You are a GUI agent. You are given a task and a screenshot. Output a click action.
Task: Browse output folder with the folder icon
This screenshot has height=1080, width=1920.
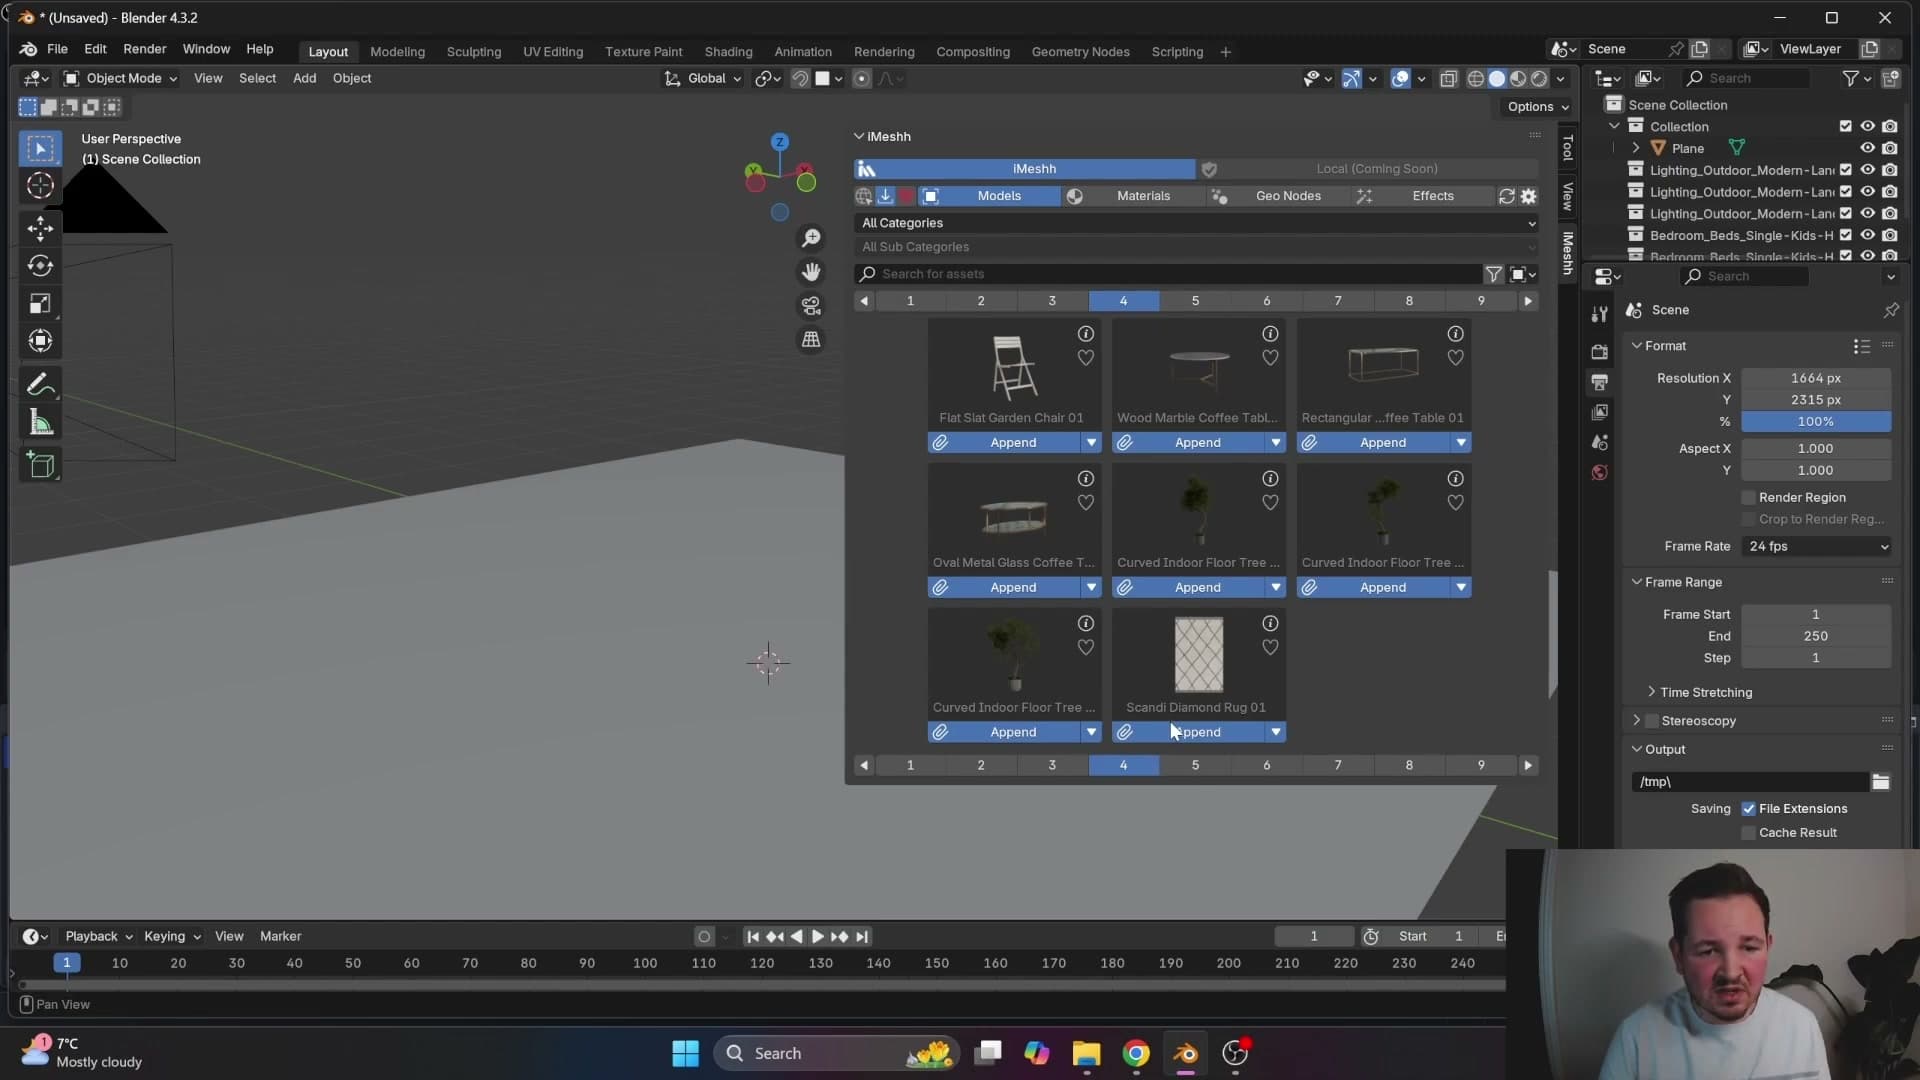click(1881, 782)
